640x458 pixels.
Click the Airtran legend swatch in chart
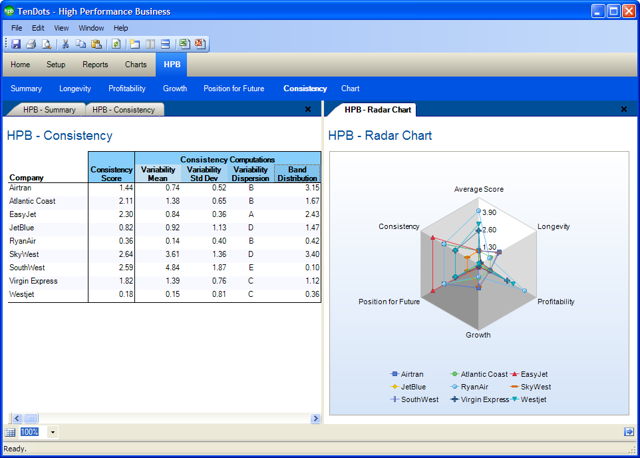click(x=394, y=374)
